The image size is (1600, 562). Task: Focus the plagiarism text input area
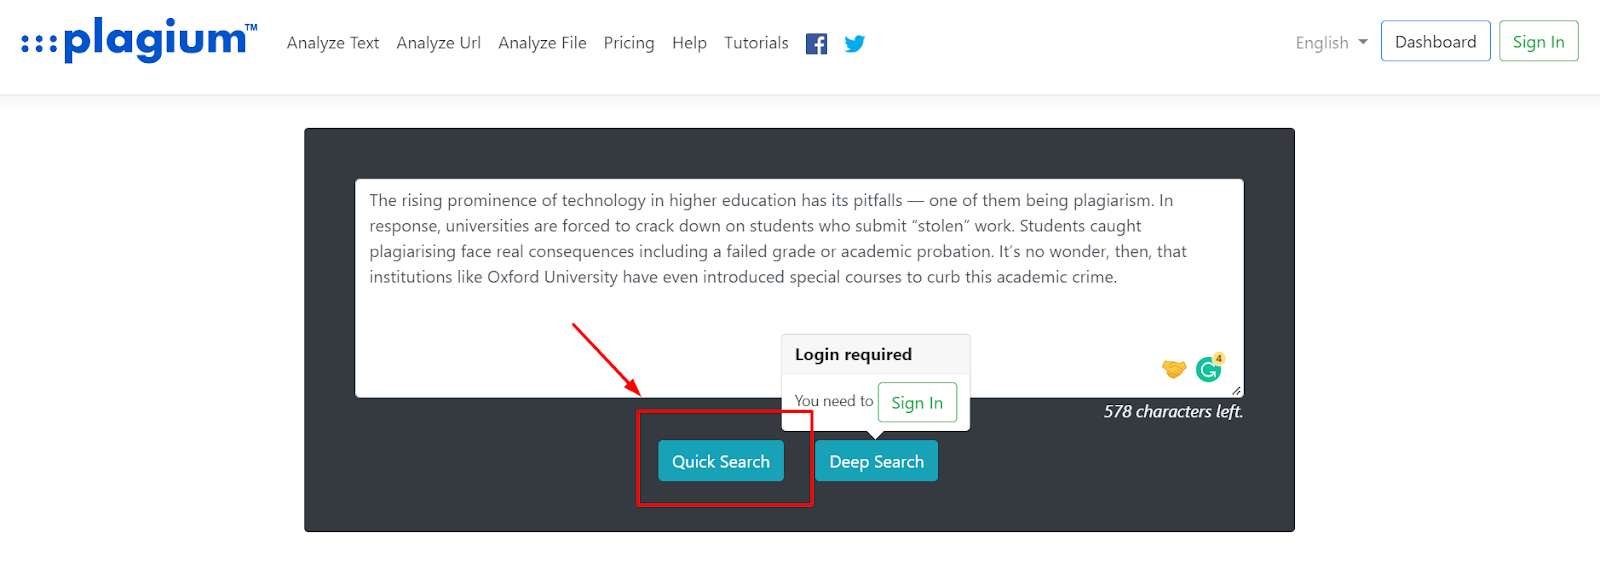[x=700, y=320]
